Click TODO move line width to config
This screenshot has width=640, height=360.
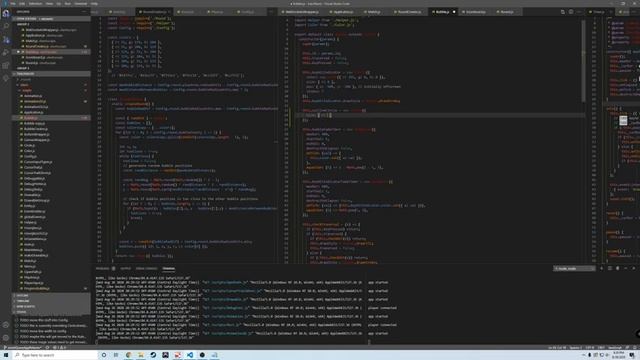tap(51, 331)
